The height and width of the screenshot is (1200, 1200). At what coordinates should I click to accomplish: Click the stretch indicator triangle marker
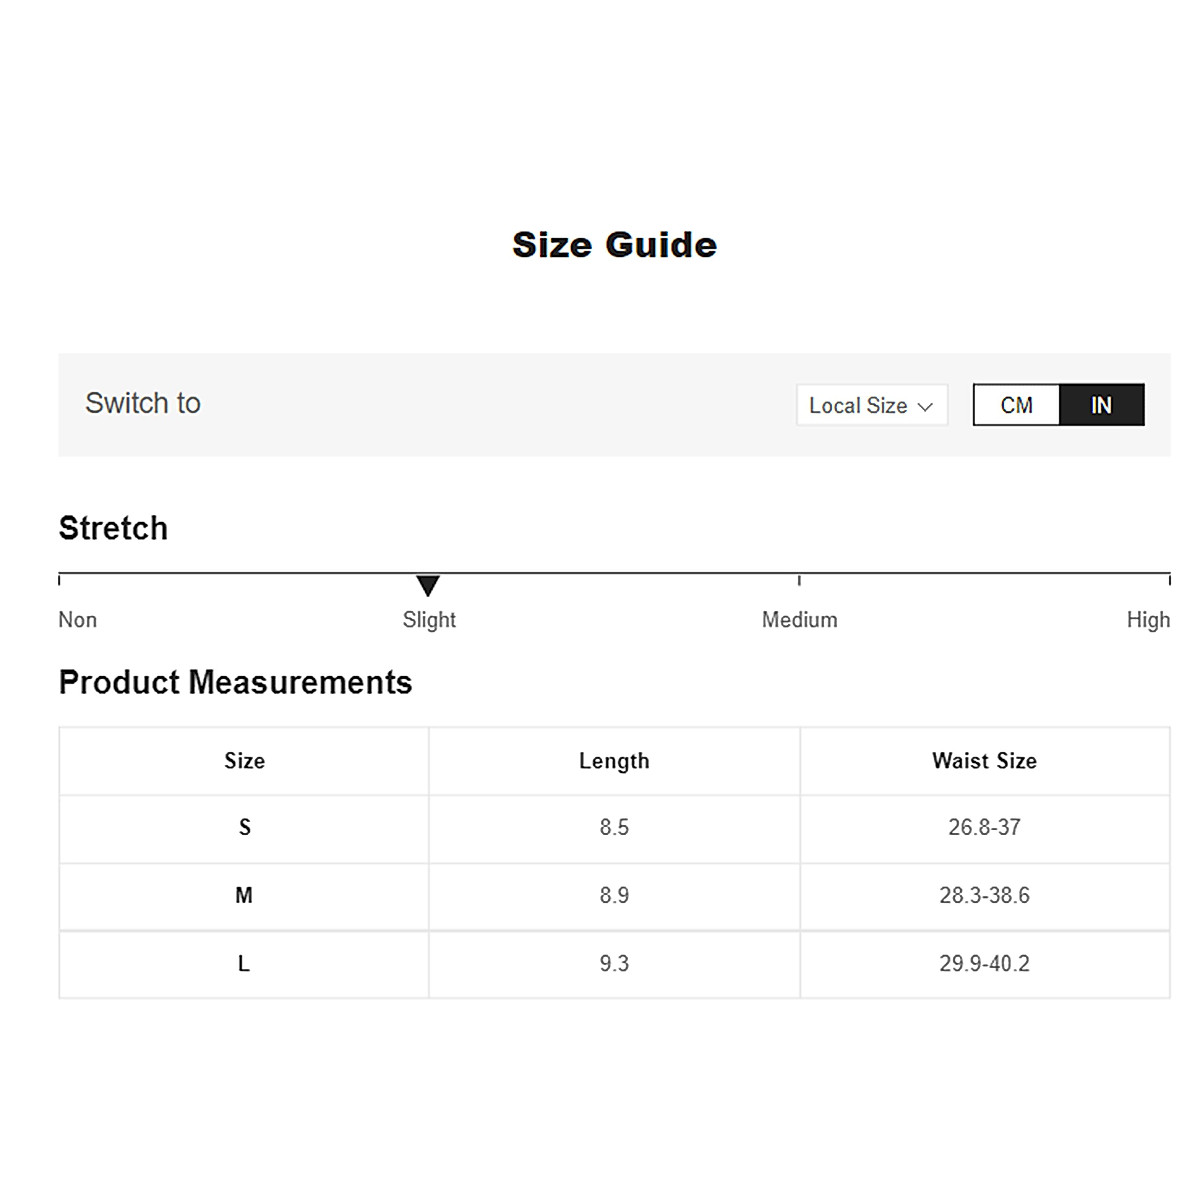pyautogui.click(x=428, y=585)
